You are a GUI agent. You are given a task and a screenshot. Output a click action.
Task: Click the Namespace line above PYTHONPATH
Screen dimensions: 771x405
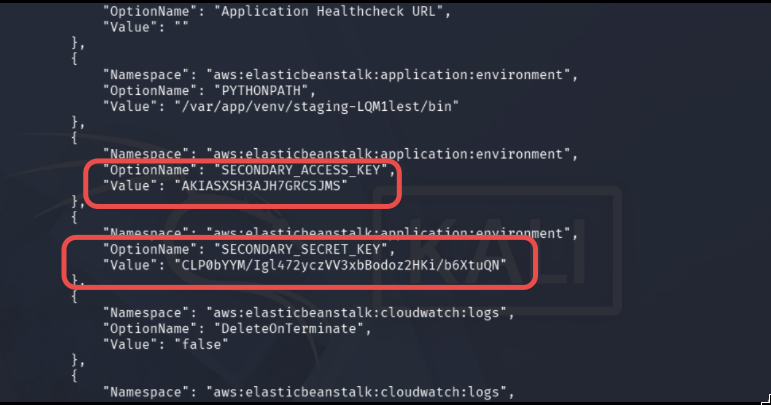point(340,75)
